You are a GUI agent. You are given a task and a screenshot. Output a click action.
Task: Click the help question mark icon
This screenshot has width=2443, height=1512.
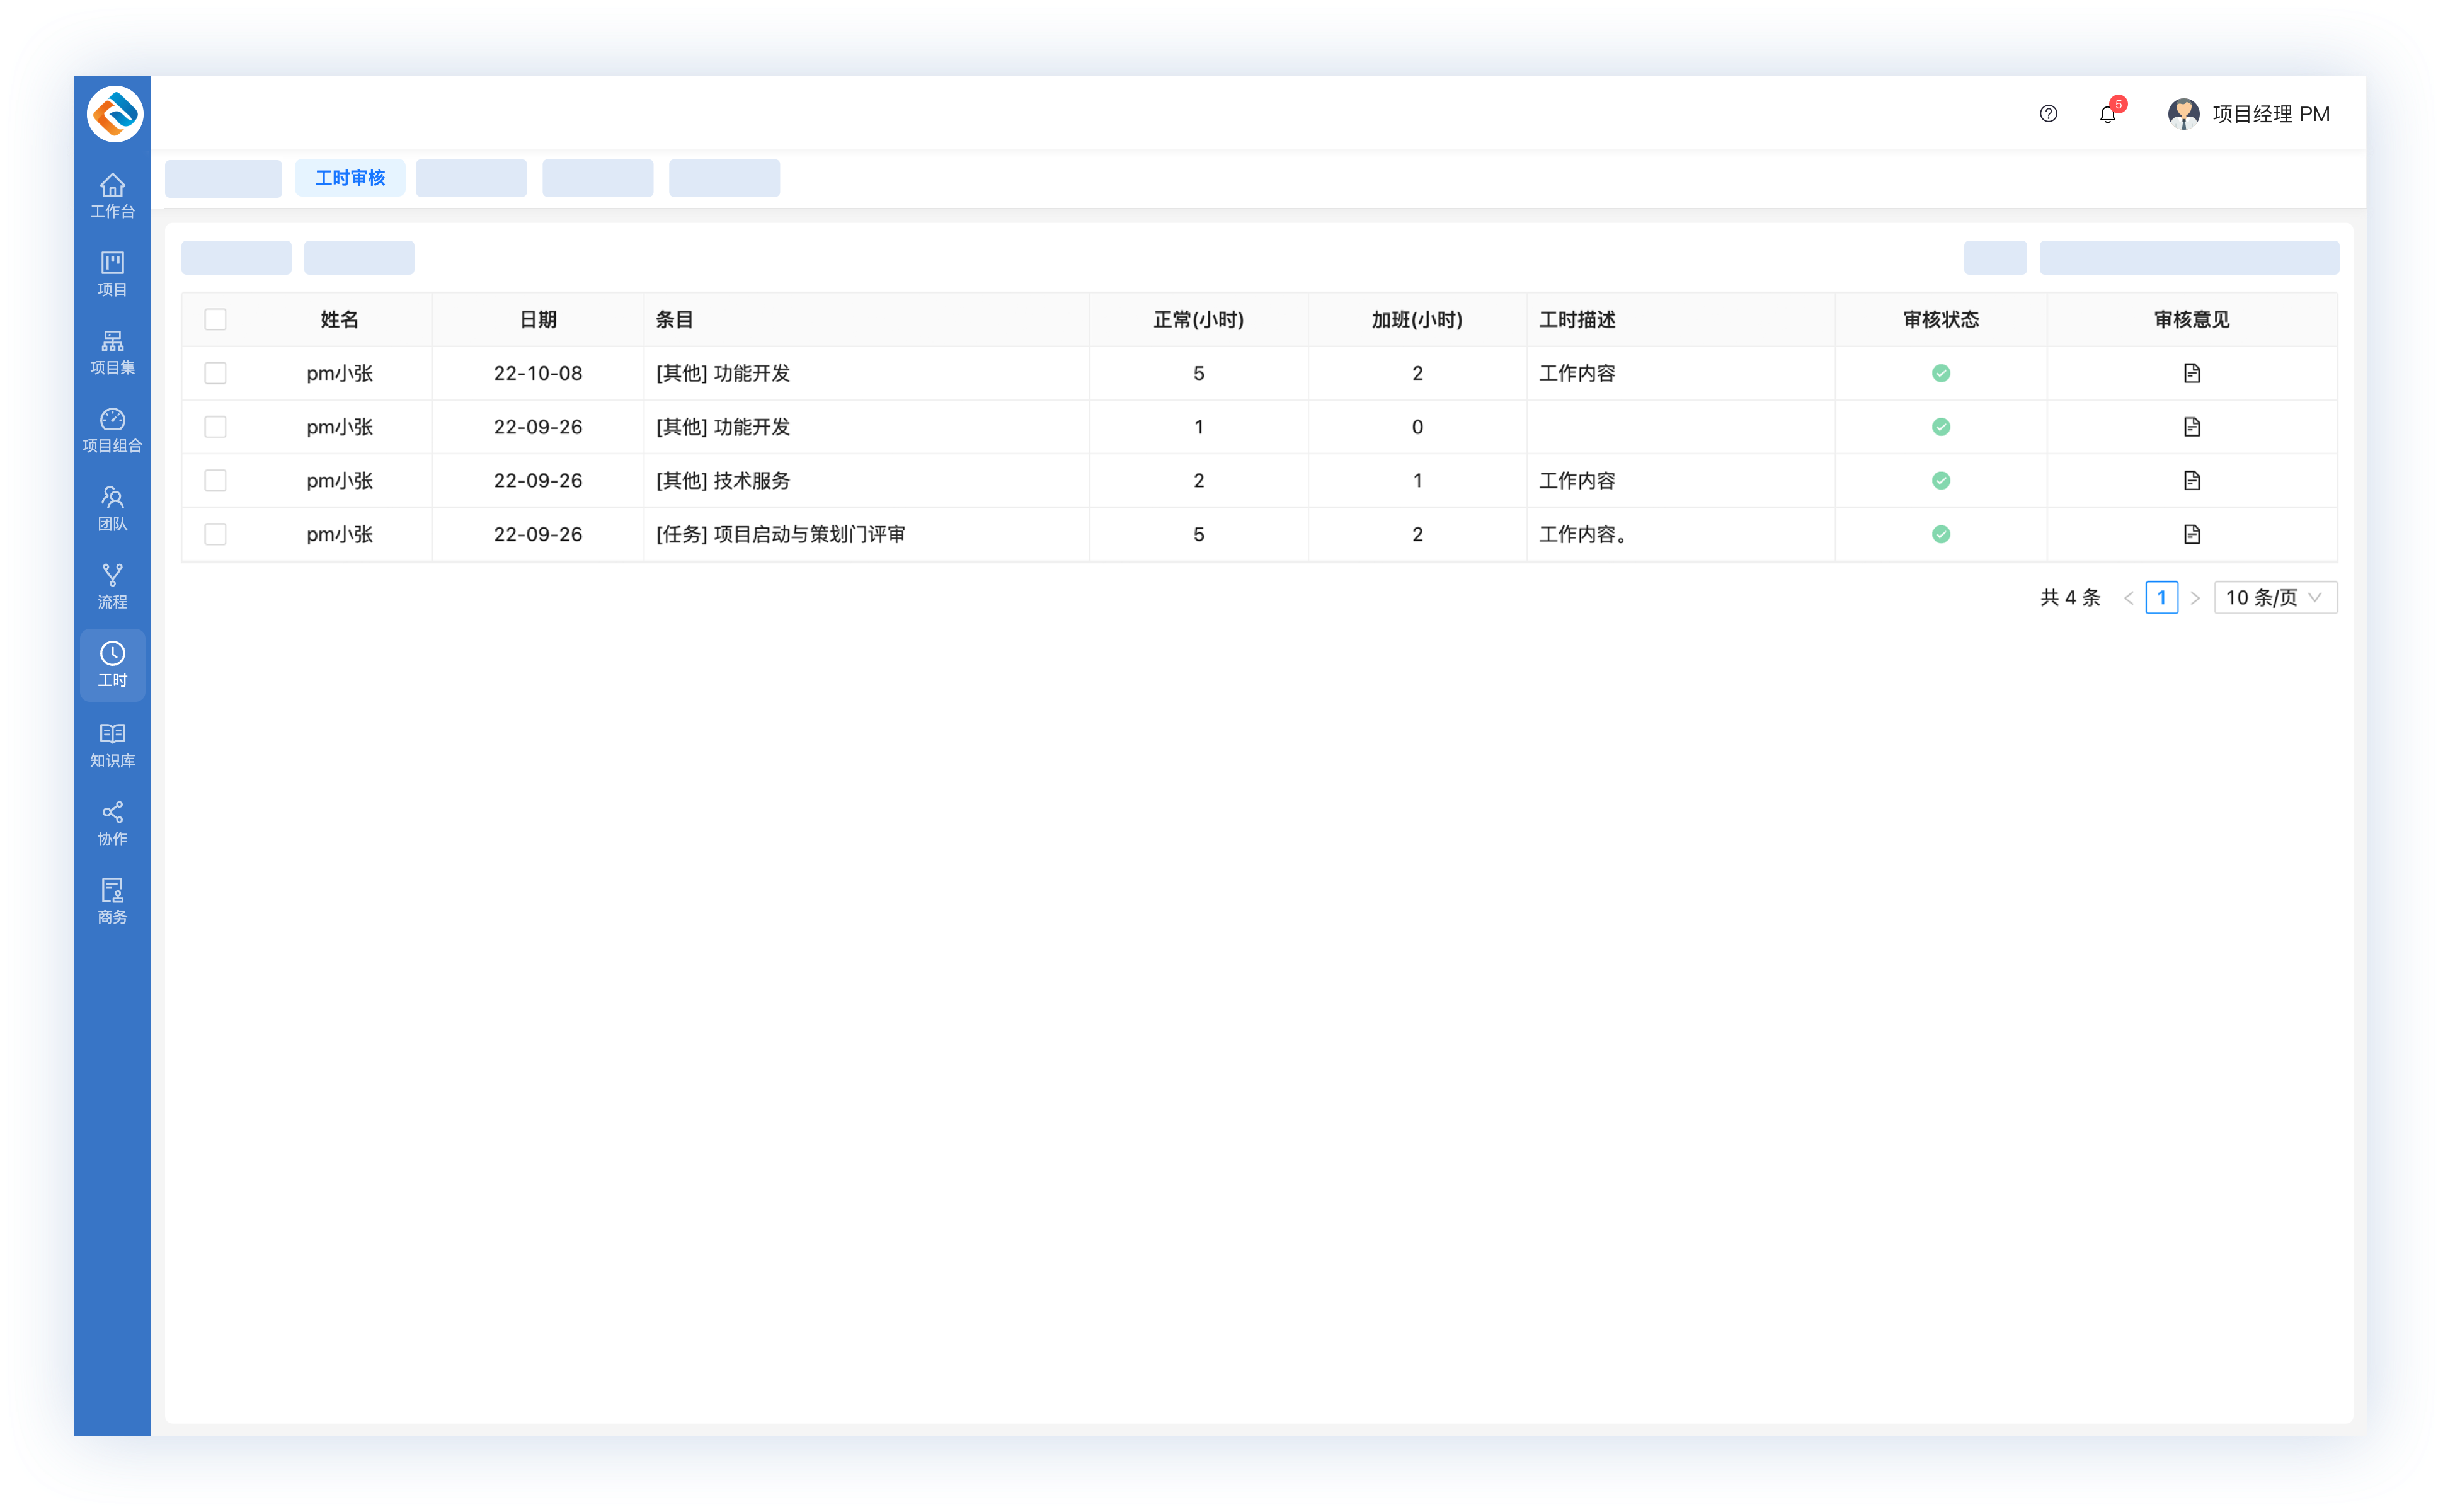[x=2048, y=114]
